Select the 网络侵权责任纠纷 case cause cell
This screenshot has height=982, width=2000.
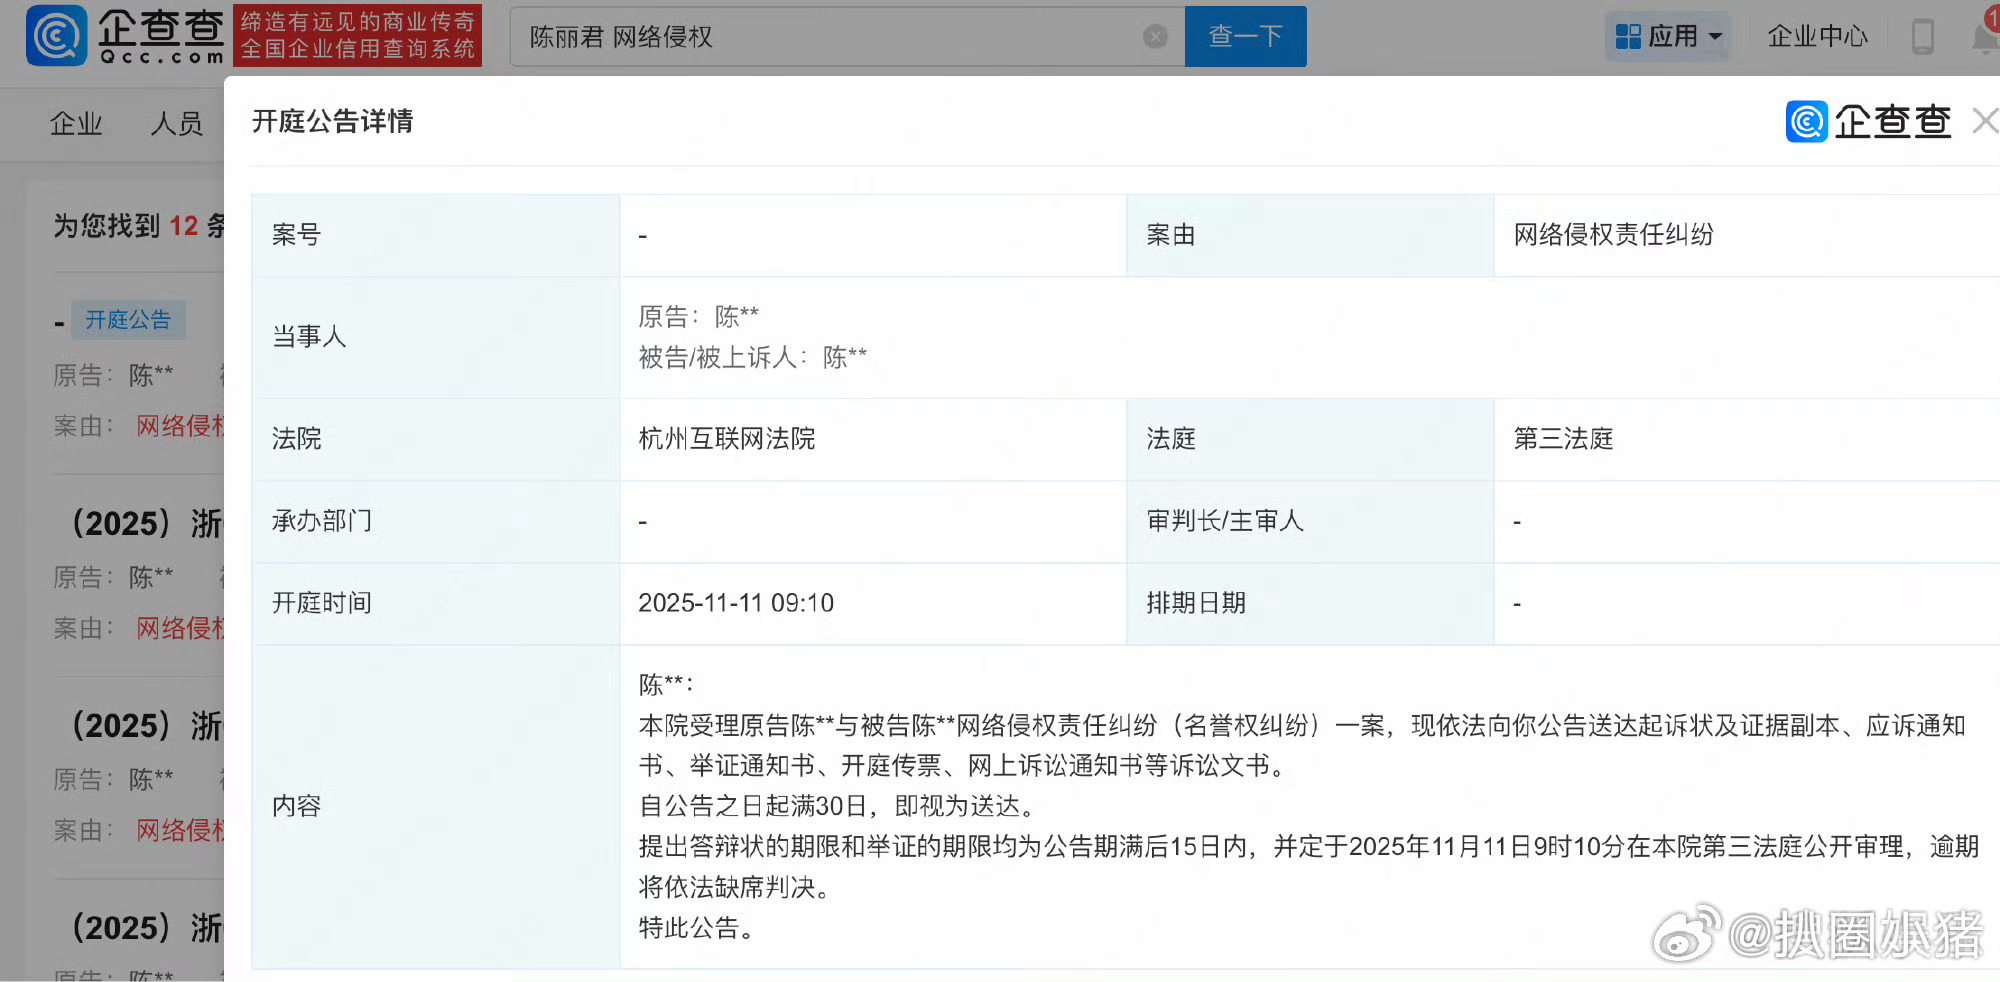[1746, 235]
